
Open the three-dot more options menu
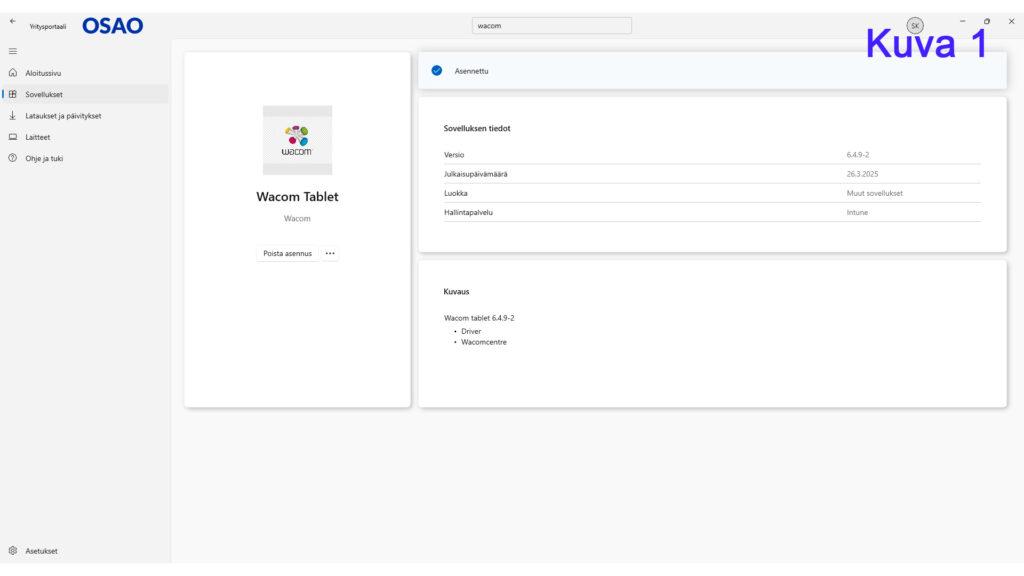330,253
